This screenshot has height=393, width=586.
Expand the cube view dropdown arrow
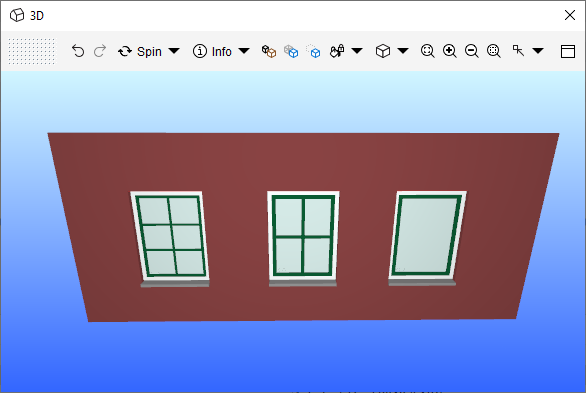point(403,51)
